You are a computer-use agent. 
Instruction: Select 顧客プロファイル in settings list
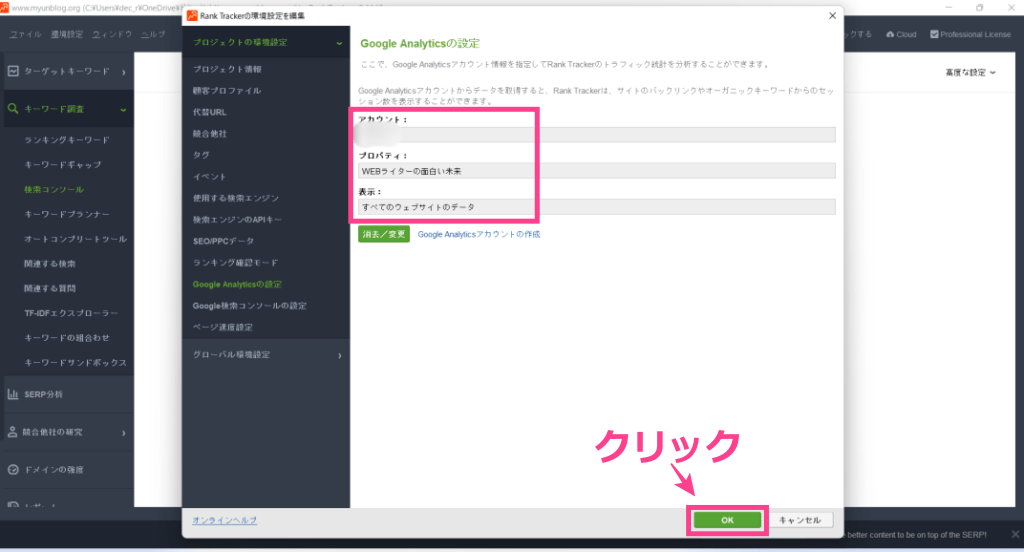click(227, 91)
